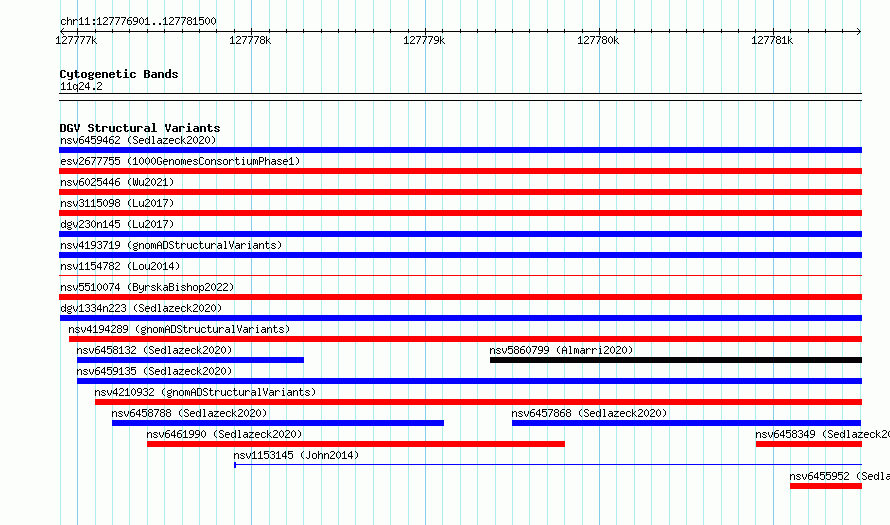Image resolution: width=890 pixels, height=525 pixels.
Task: Click the blue nsv6457868 bar
Action: tap(686, 423)
